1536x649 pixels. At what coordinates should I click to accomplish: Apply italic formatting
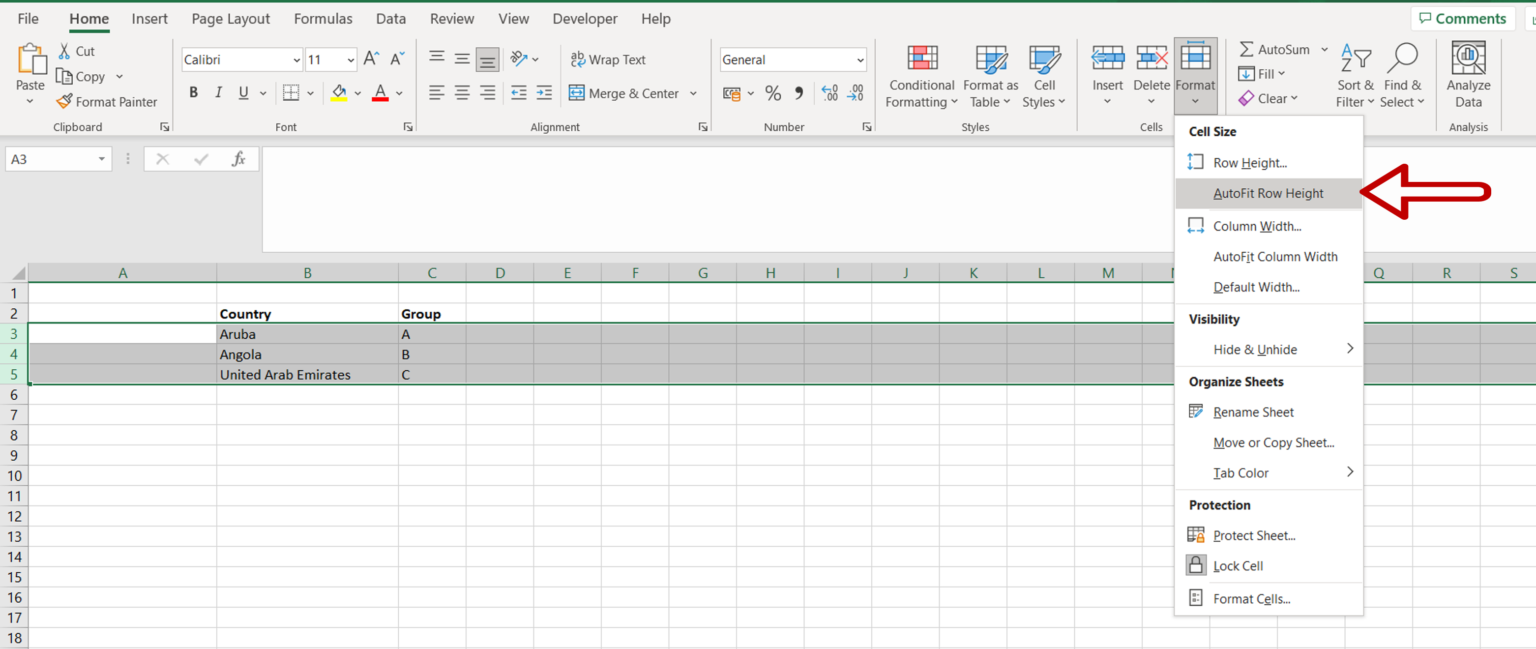click(217, 92)
